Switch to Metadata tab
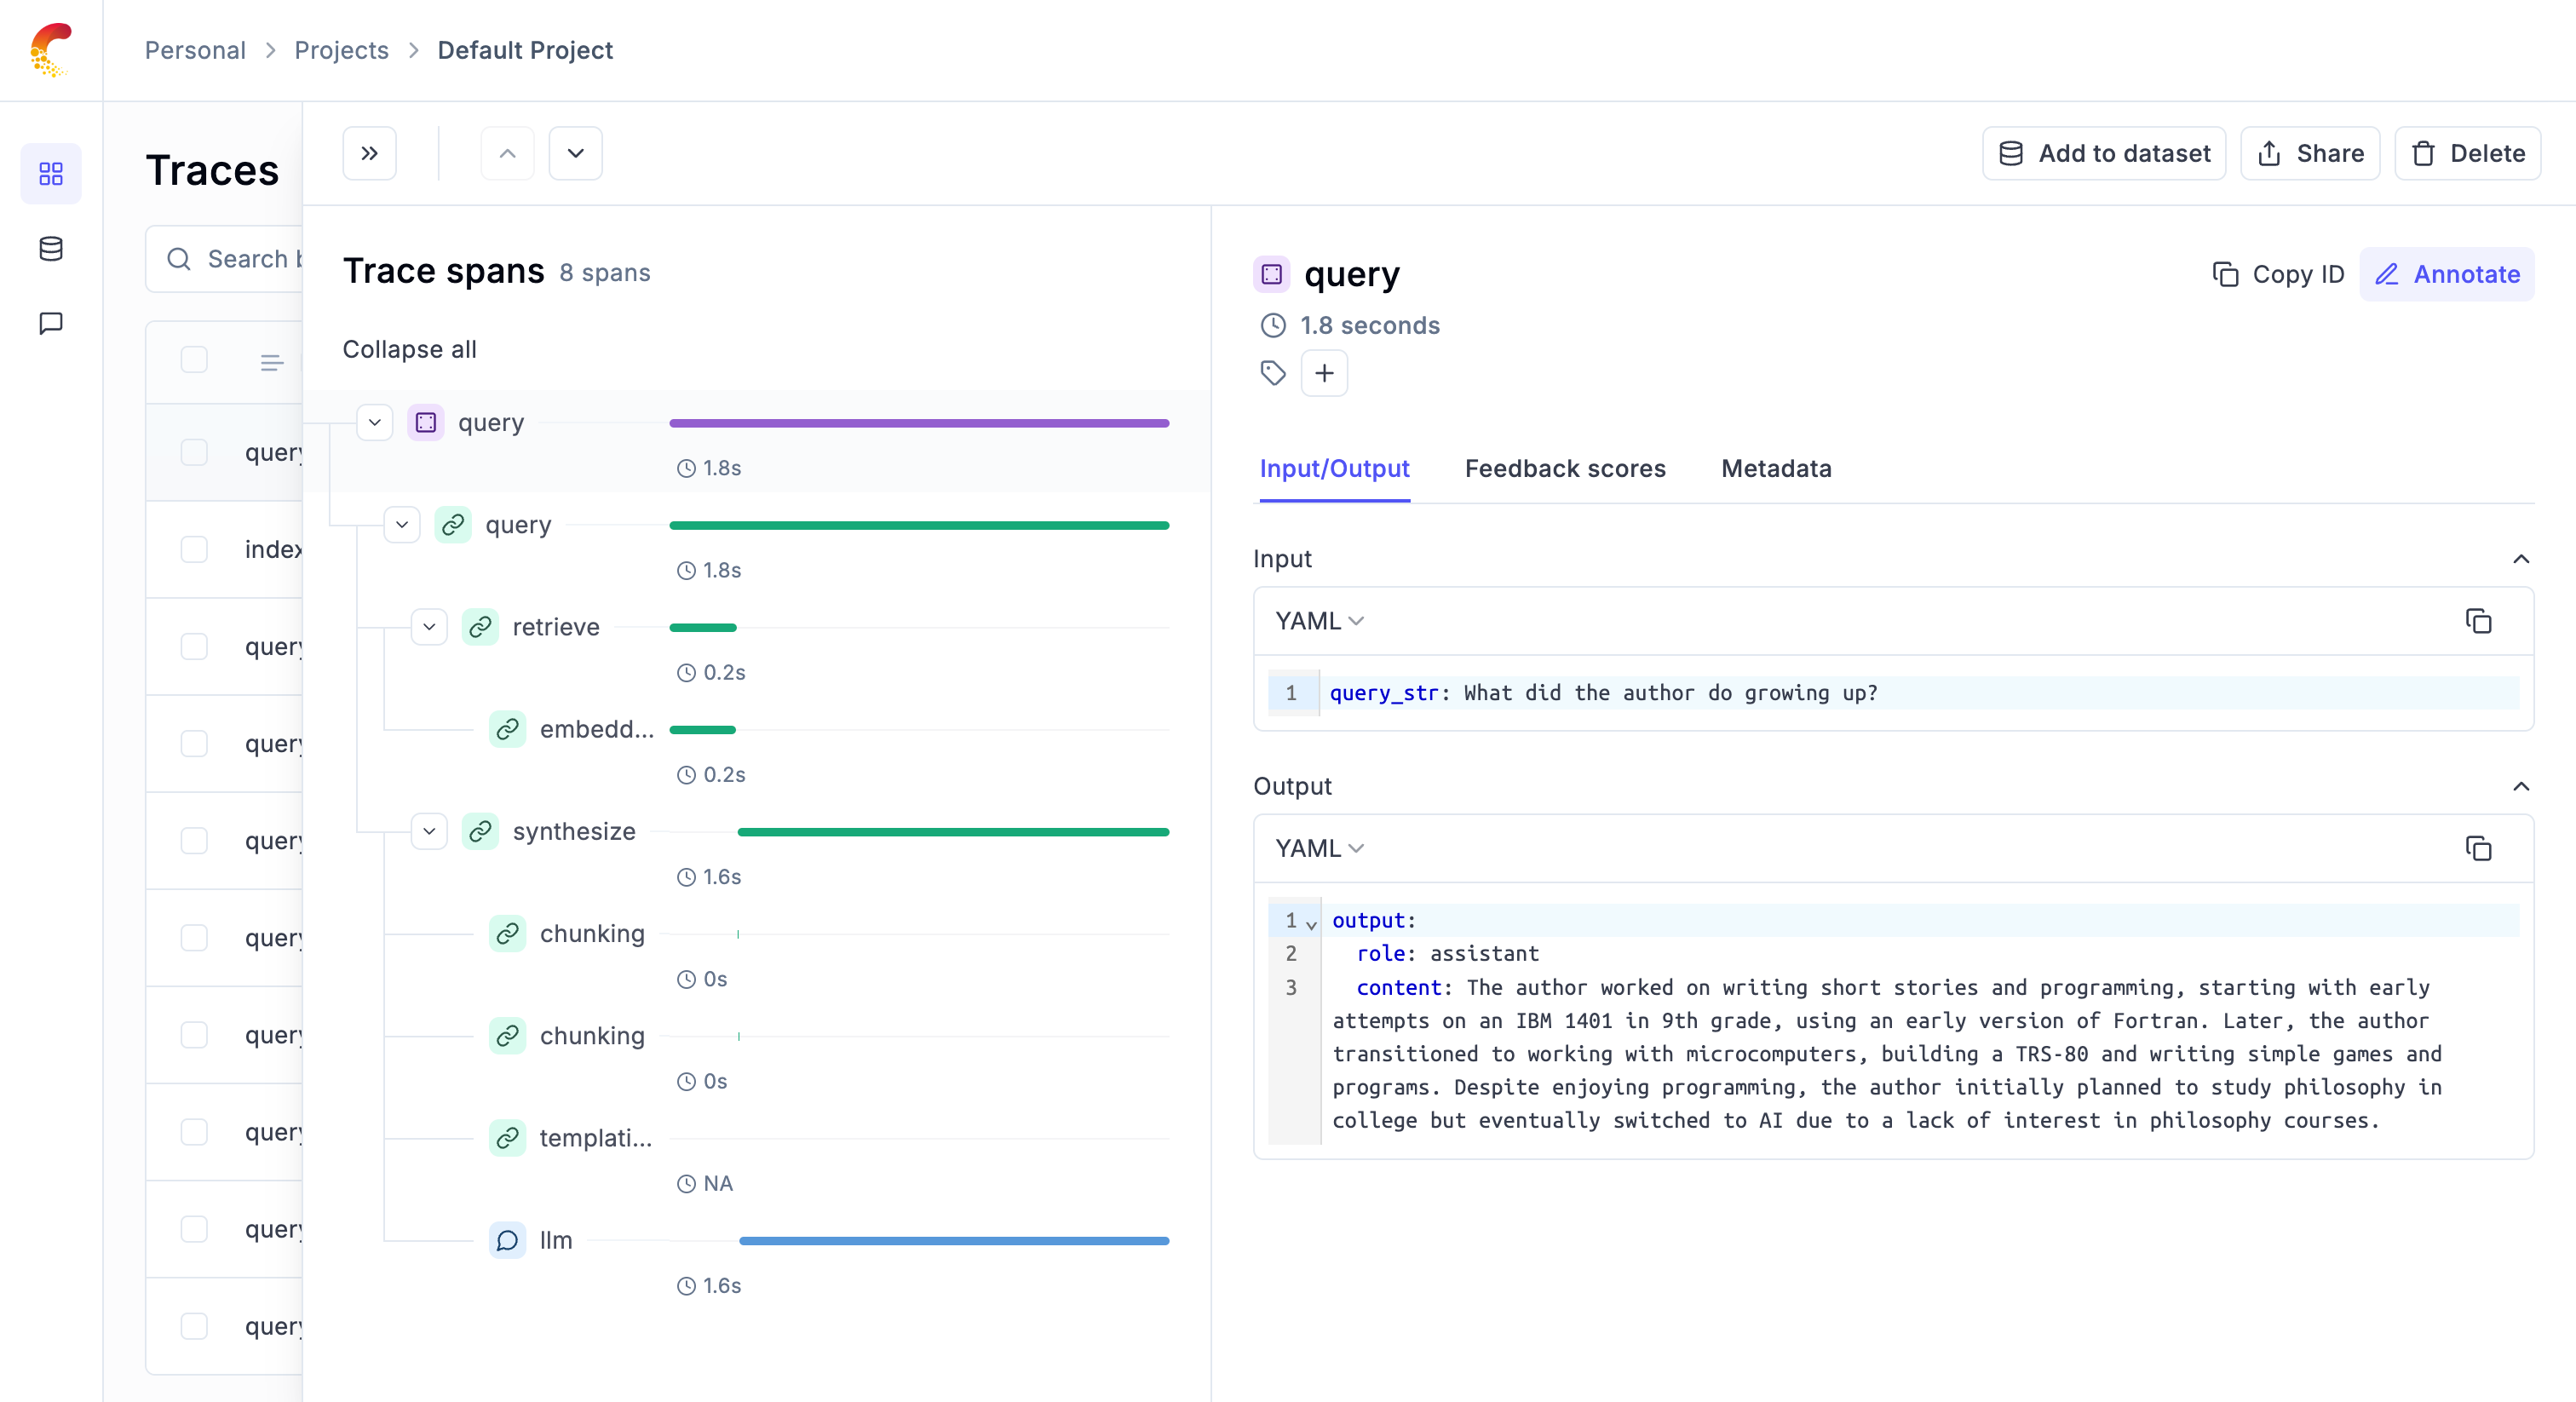Viewport: 2576px width, 1402px height. [1775, 468]
